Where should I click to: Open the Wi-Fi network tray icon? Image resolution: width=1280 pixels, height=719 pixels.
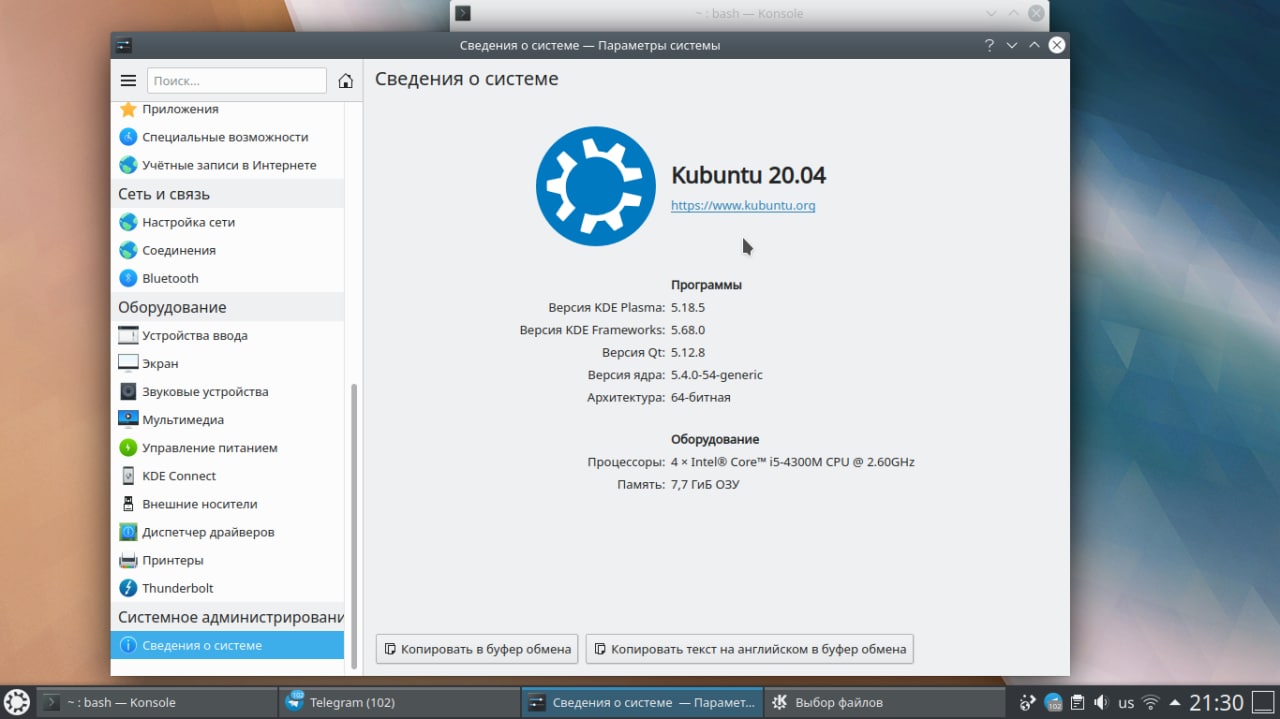pos(1151,703)
